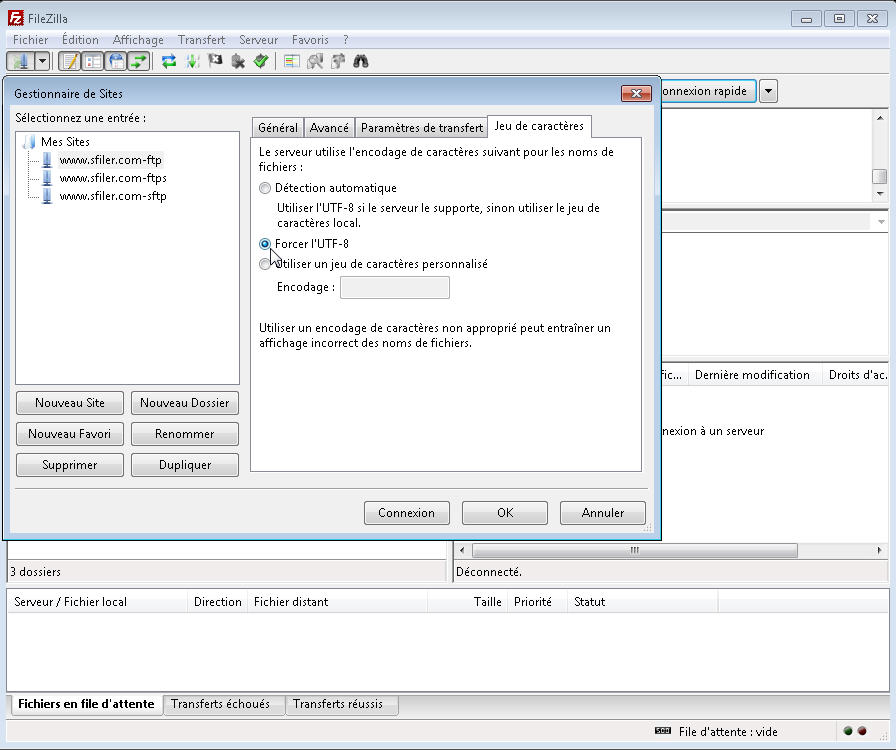Click the server icon beside www.sfiler.com-ftps
The image size is (896, 750).
pos(47,178)
